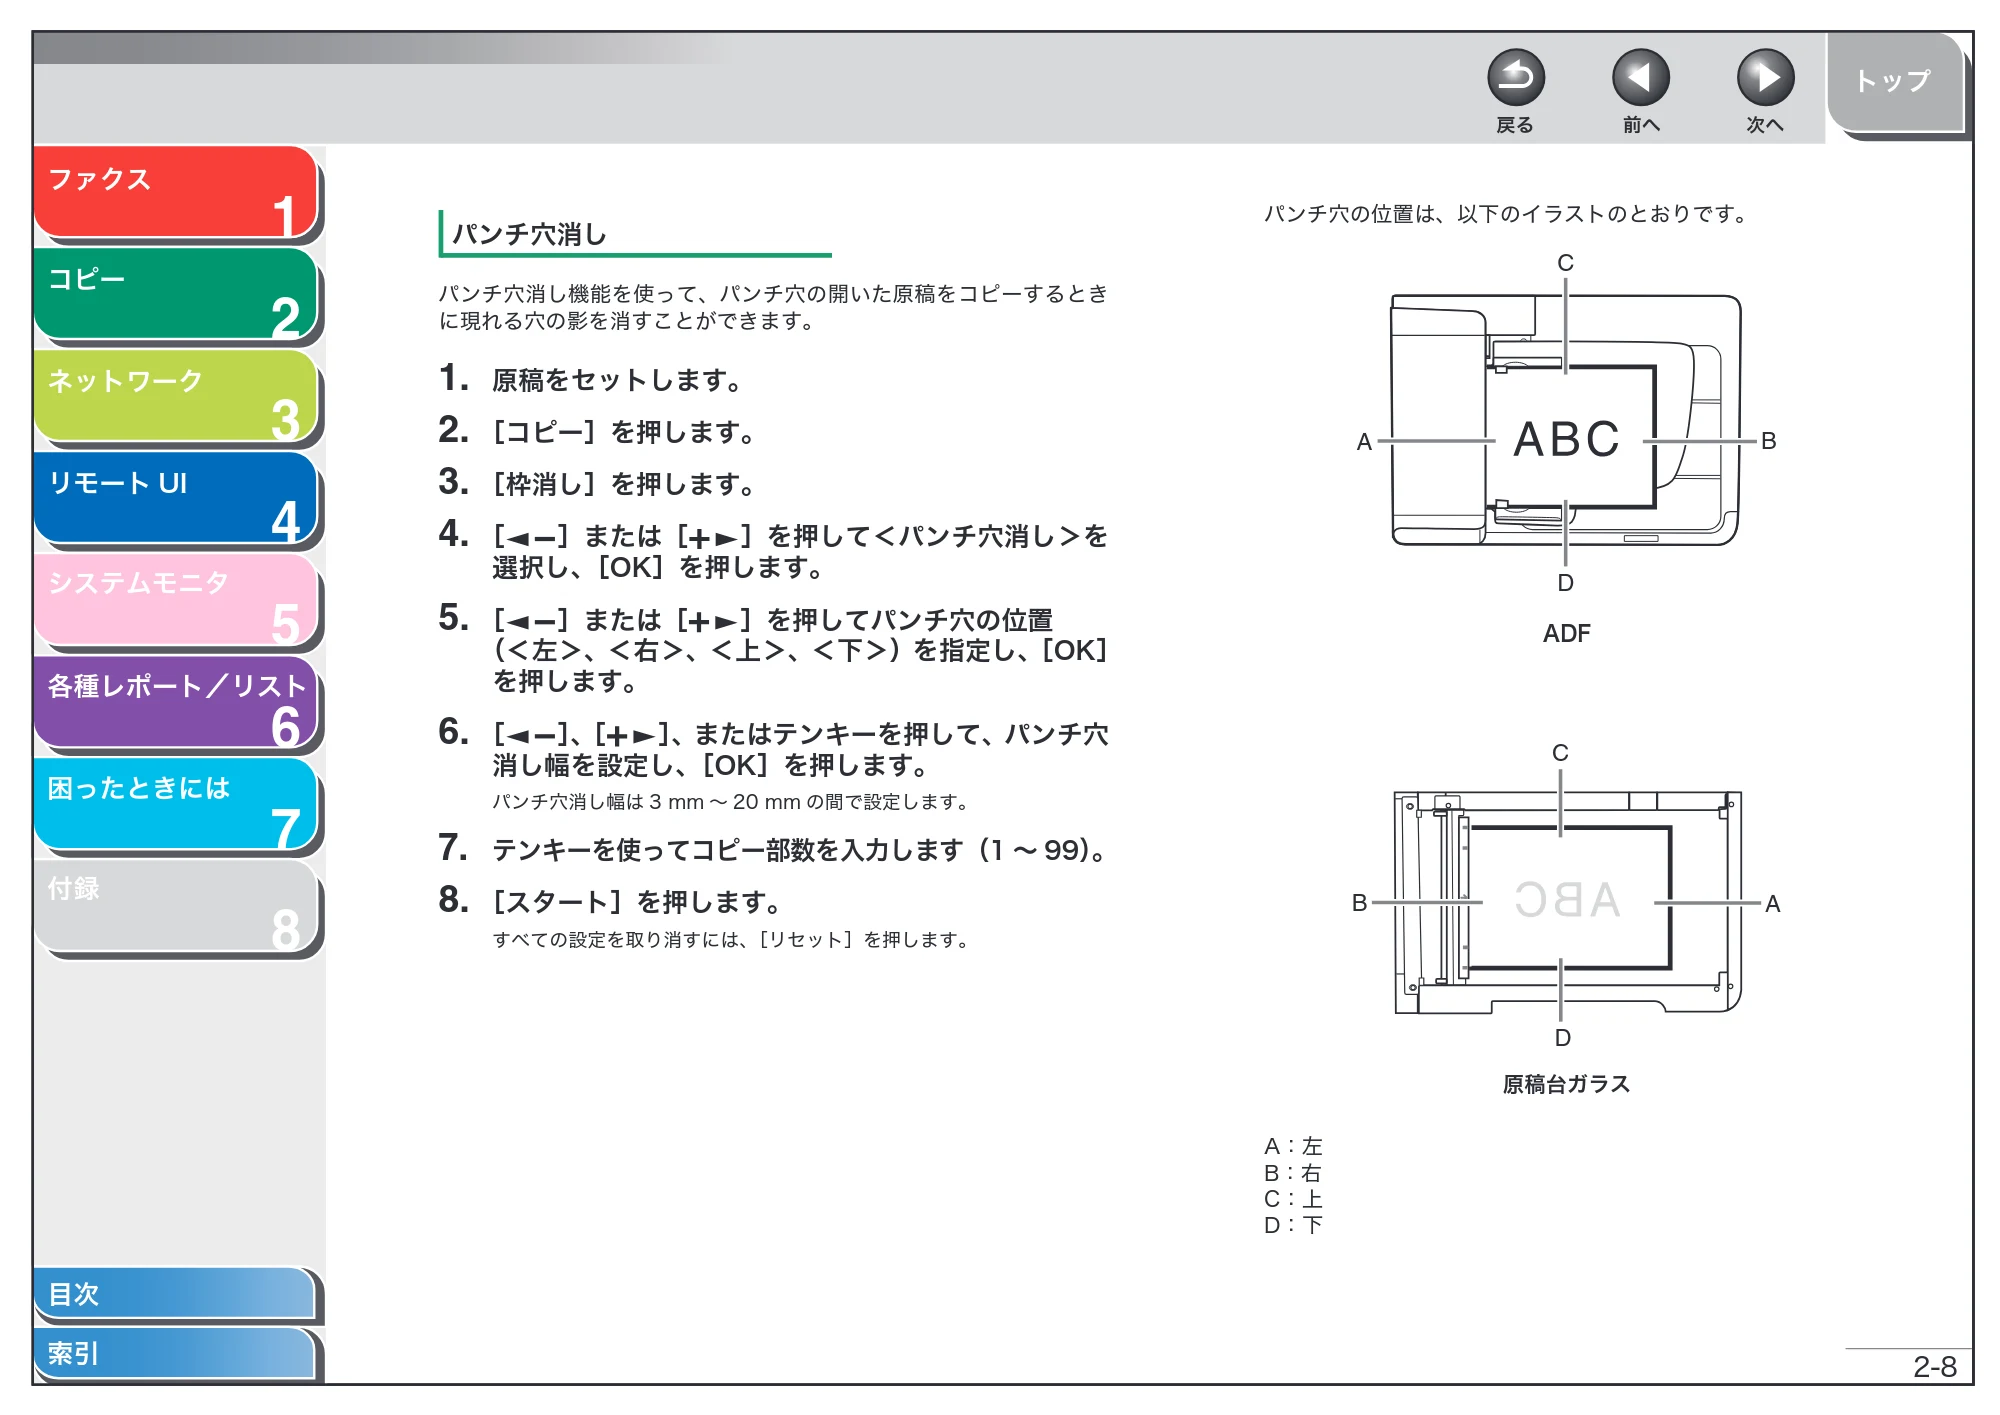Click the 前へ (previous) left arrow icon
Image resolution: width=2000 pixels, height=1415 pixels.
1640,78
